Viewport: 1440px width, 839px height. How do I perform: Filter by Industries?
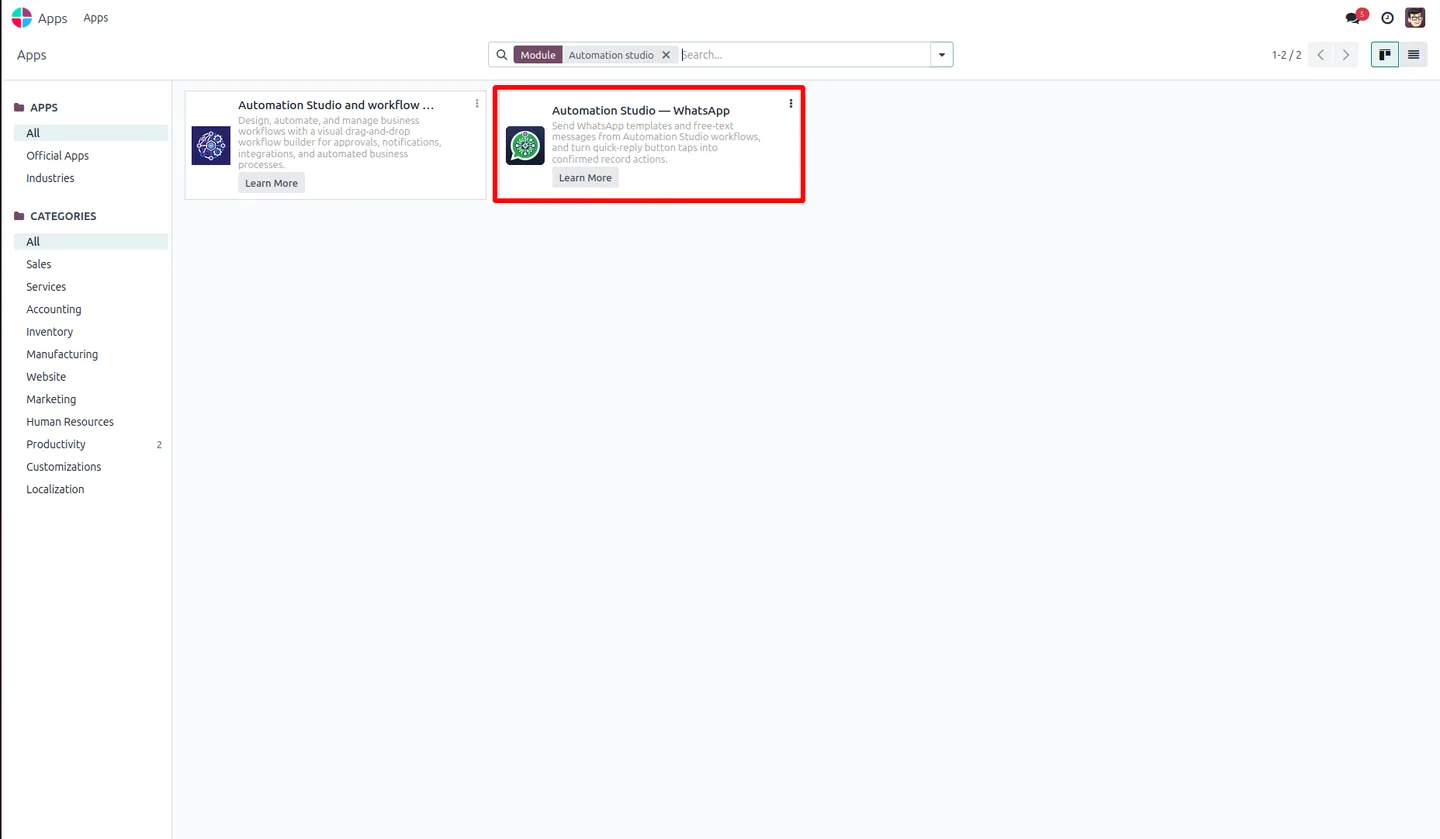[91, 178]
